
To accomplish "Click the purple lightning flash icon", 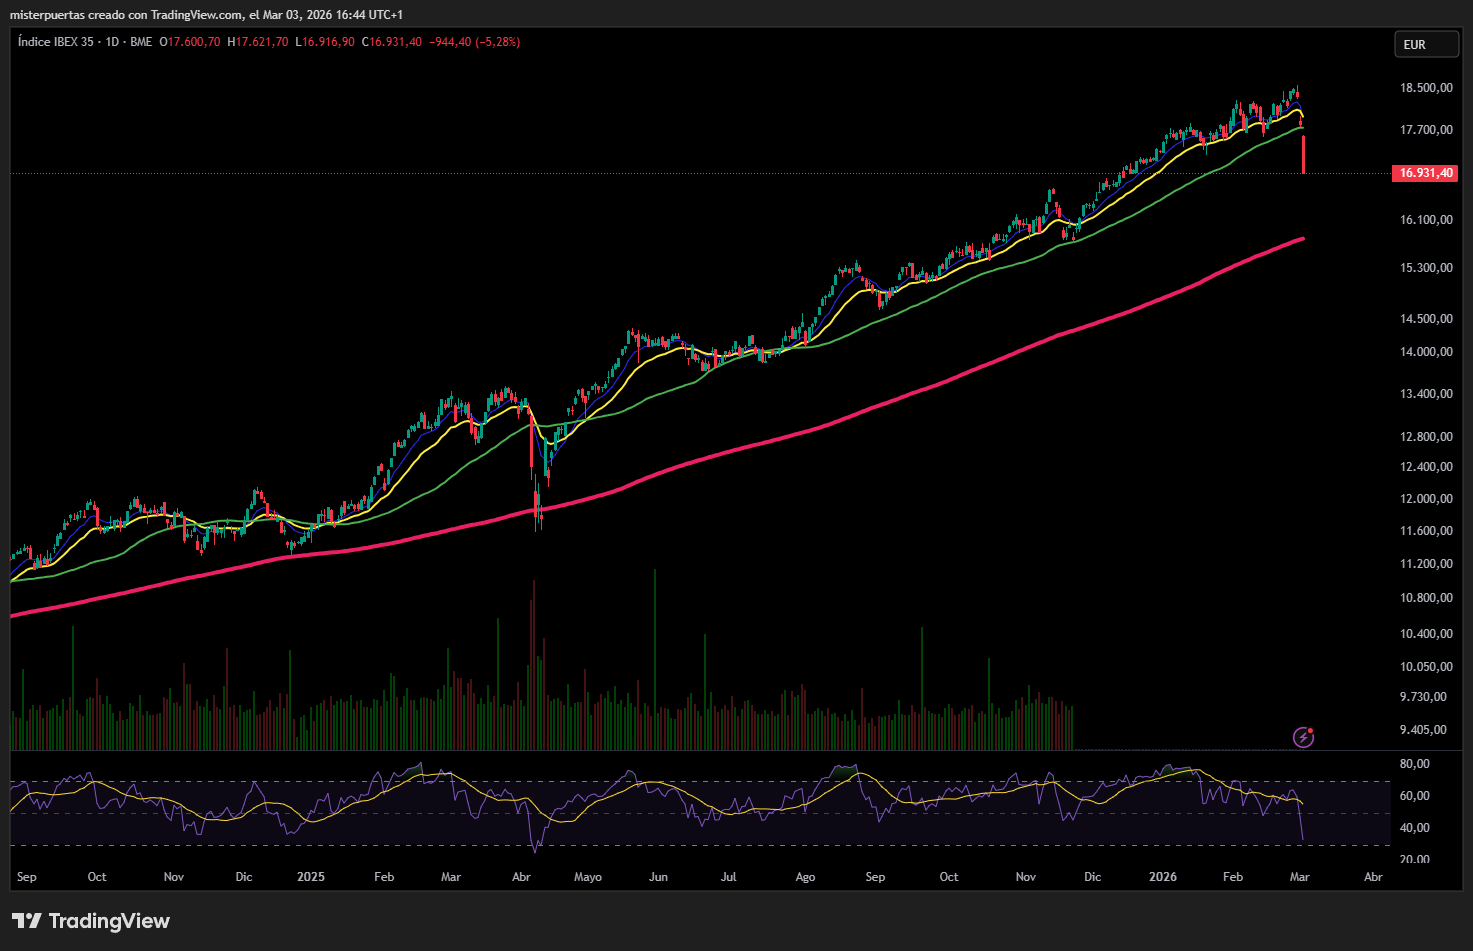I will (1303, 738).
